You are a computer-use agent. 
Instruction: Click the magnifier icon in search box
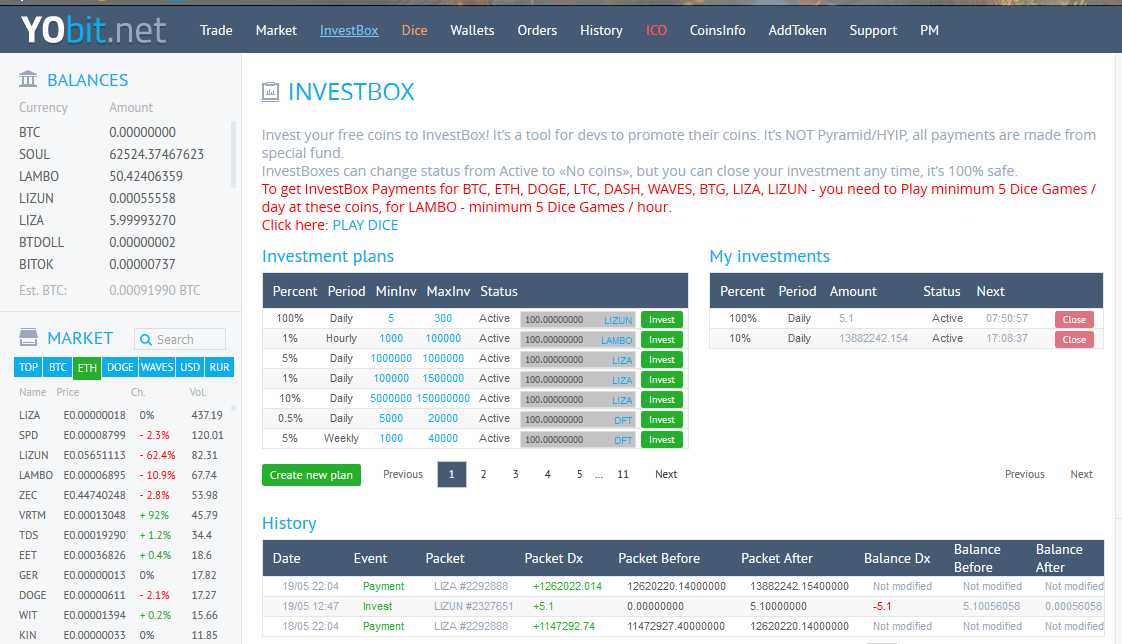146,340
